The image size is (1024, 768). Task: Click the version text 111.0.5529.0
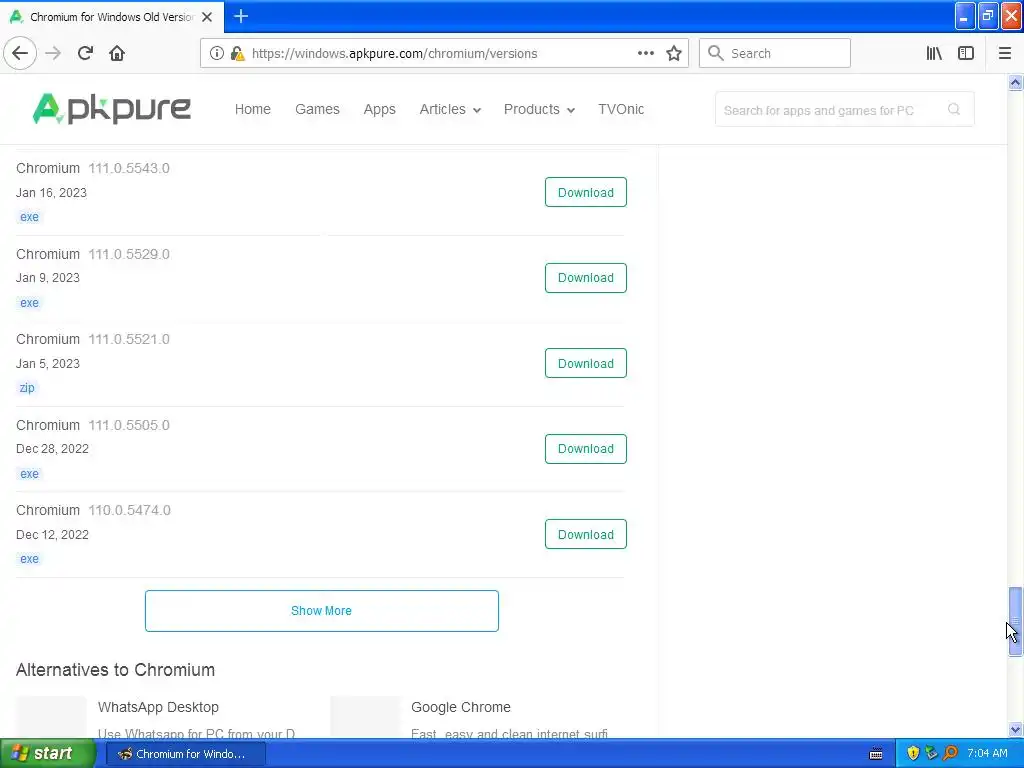pyautogui.click(x=129, y=254)
